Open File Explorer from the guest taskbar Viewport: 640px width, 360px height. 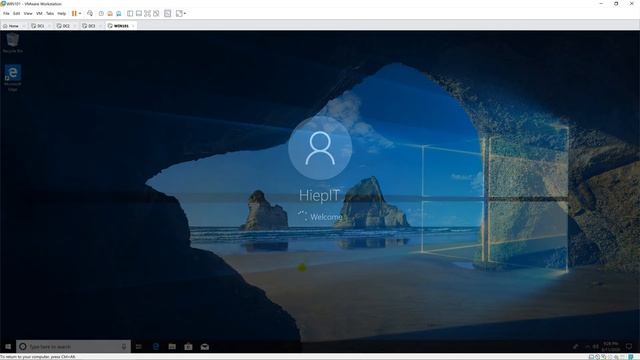pyautogui.click(x=172, y=347)
